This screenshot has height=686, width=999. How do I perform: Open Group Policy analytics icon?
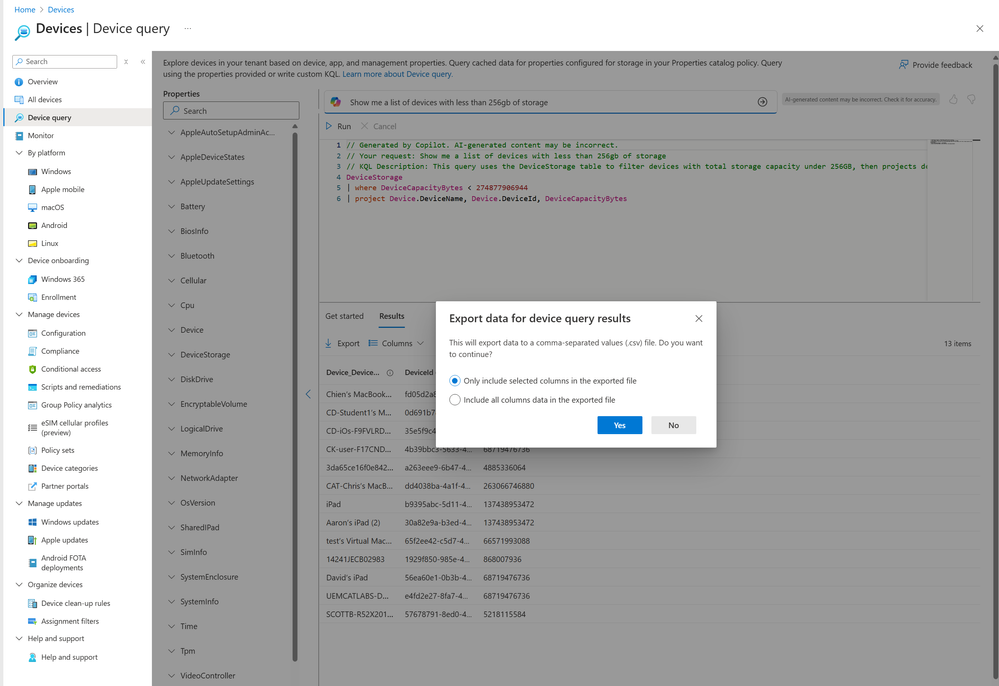click(x=32, y=405)
